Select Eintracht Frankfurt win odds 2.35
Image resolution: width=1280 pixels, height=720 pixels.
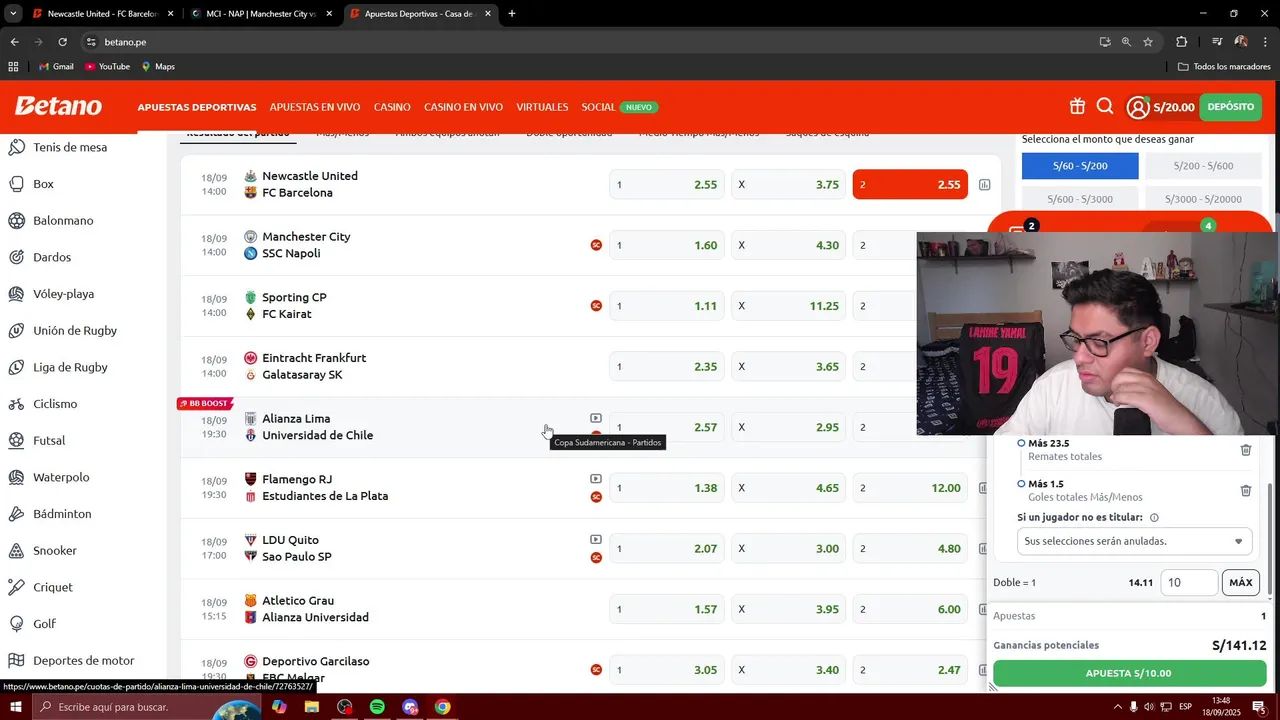(x=667, y=367)
